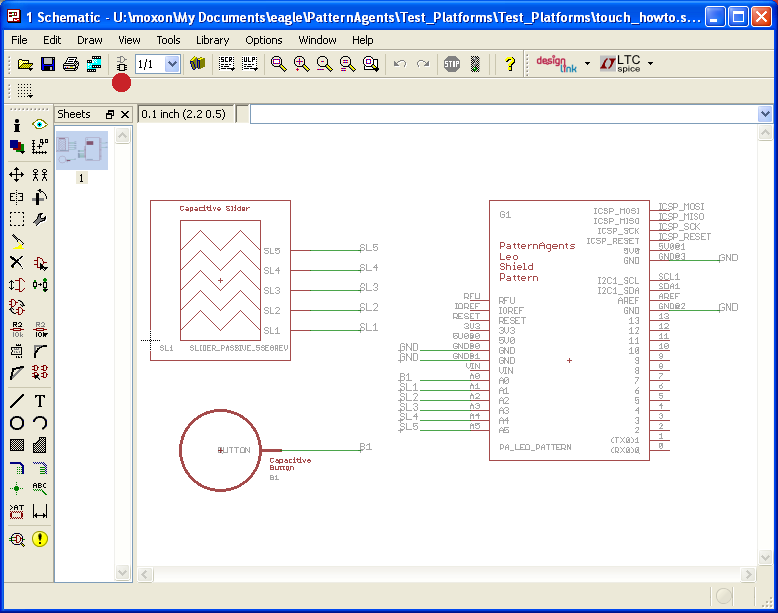This screenshot has width=778, height=613.
Task: Open the ULP run dropdown
Action: (x=250, y=64)
